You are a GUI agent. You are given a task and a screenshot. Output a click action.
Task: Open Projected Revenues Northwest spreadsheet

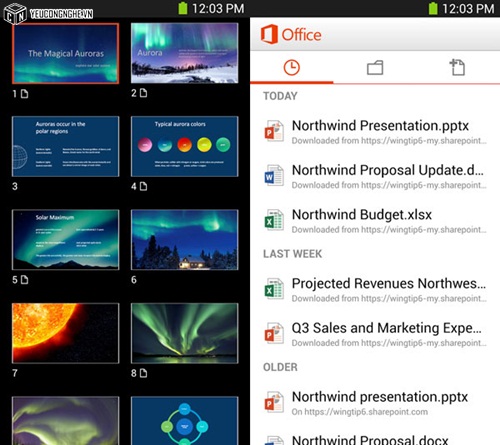[375, 290]
